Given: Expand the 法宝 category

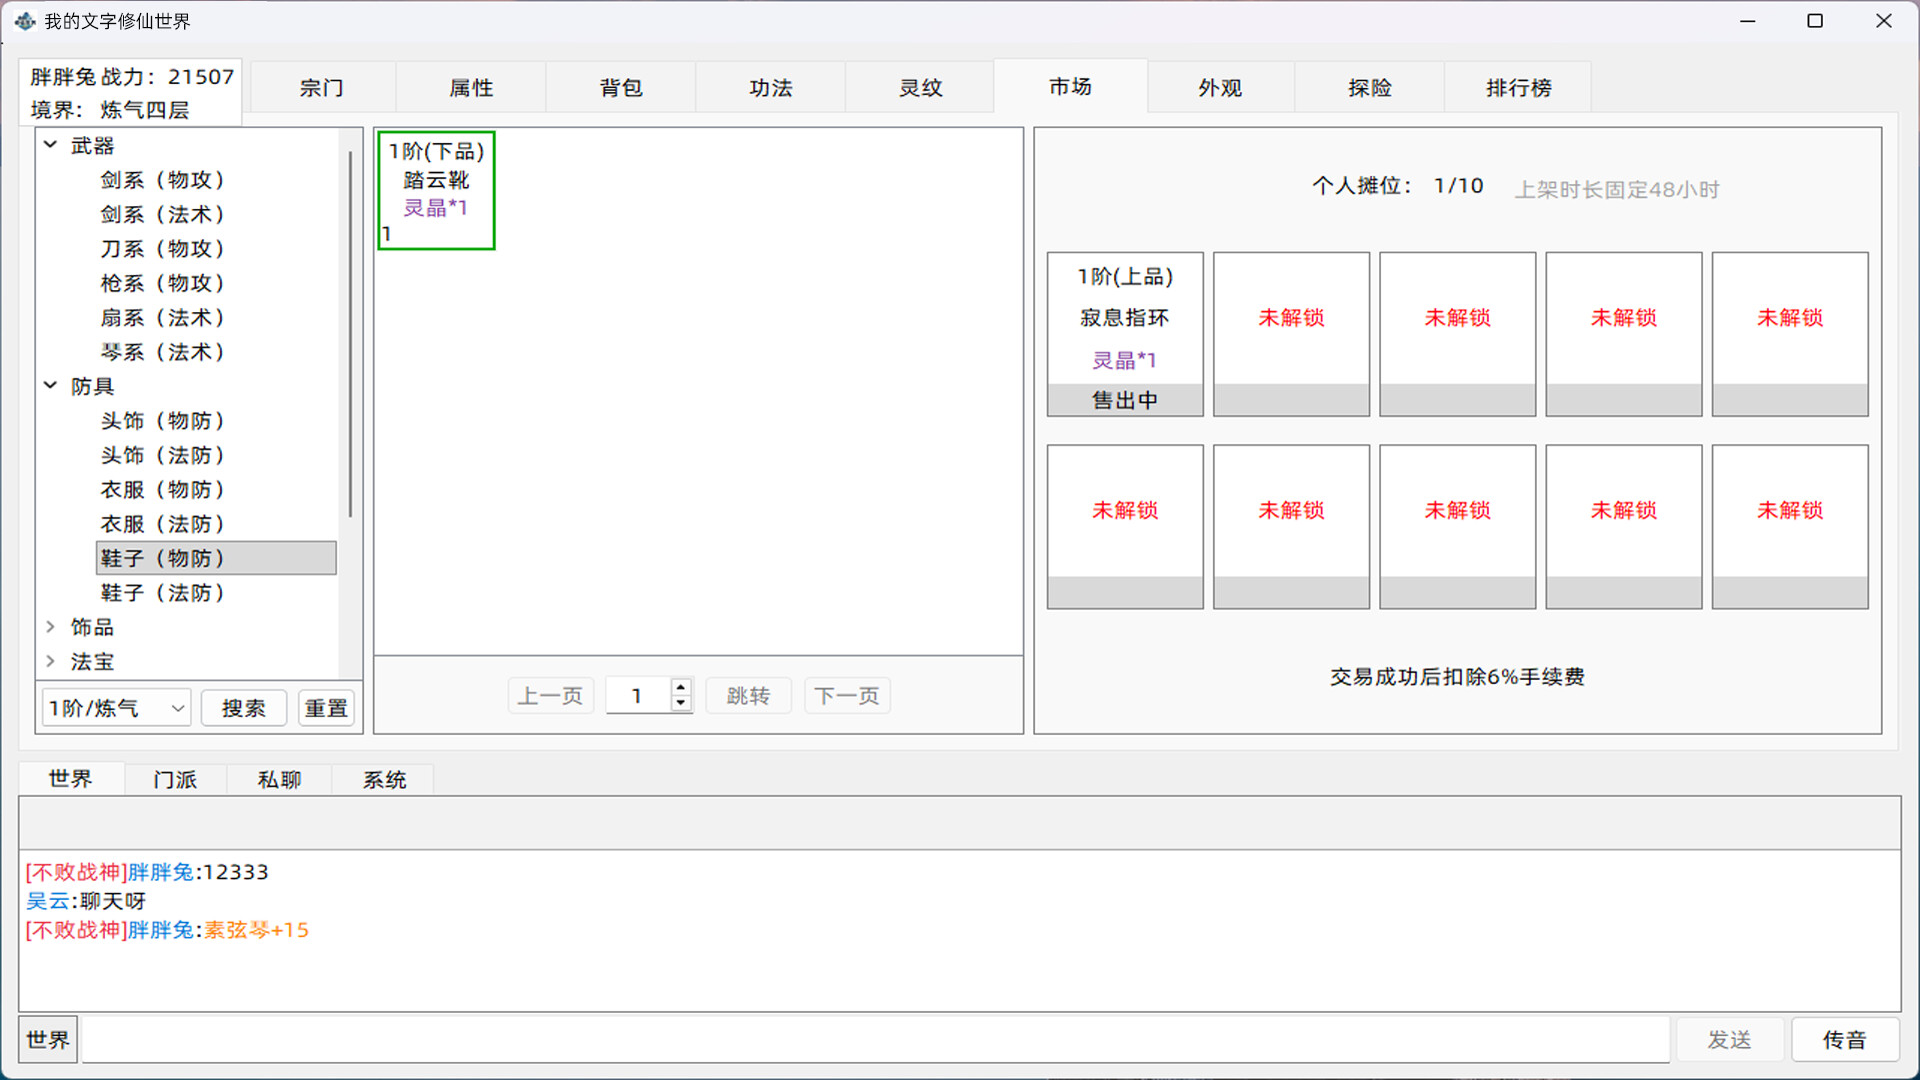Looking at the screenshot, I should click(51, 661).
